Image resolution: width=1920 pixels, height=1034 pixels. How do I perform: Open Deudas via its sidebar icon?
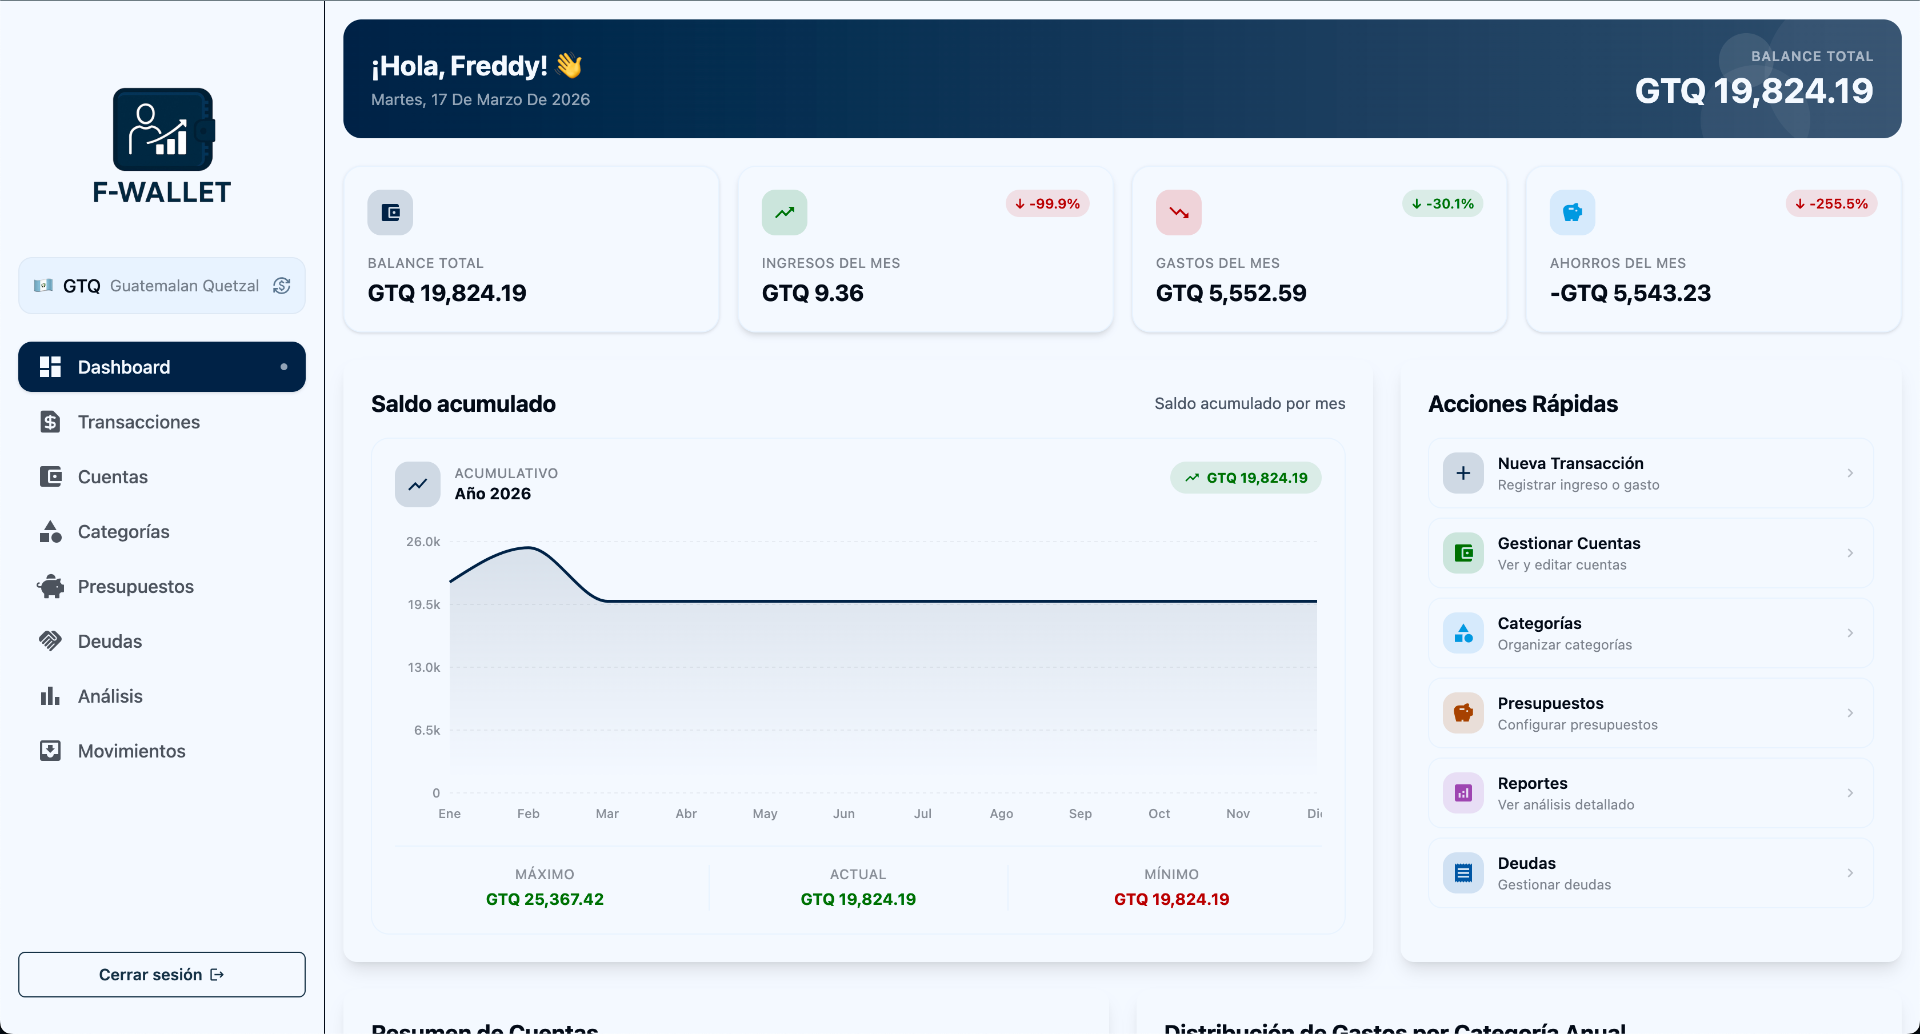point(51,641)
